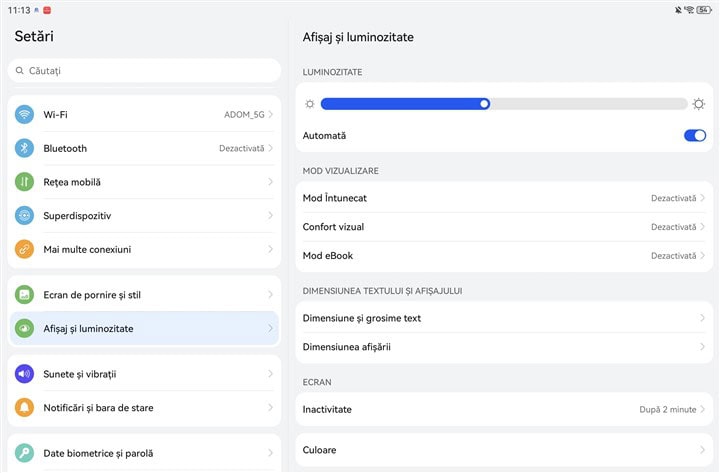This screenshot has height=473, width=720.
Task: Open Mai multe conexiuni row
Action: pos(144,249)
